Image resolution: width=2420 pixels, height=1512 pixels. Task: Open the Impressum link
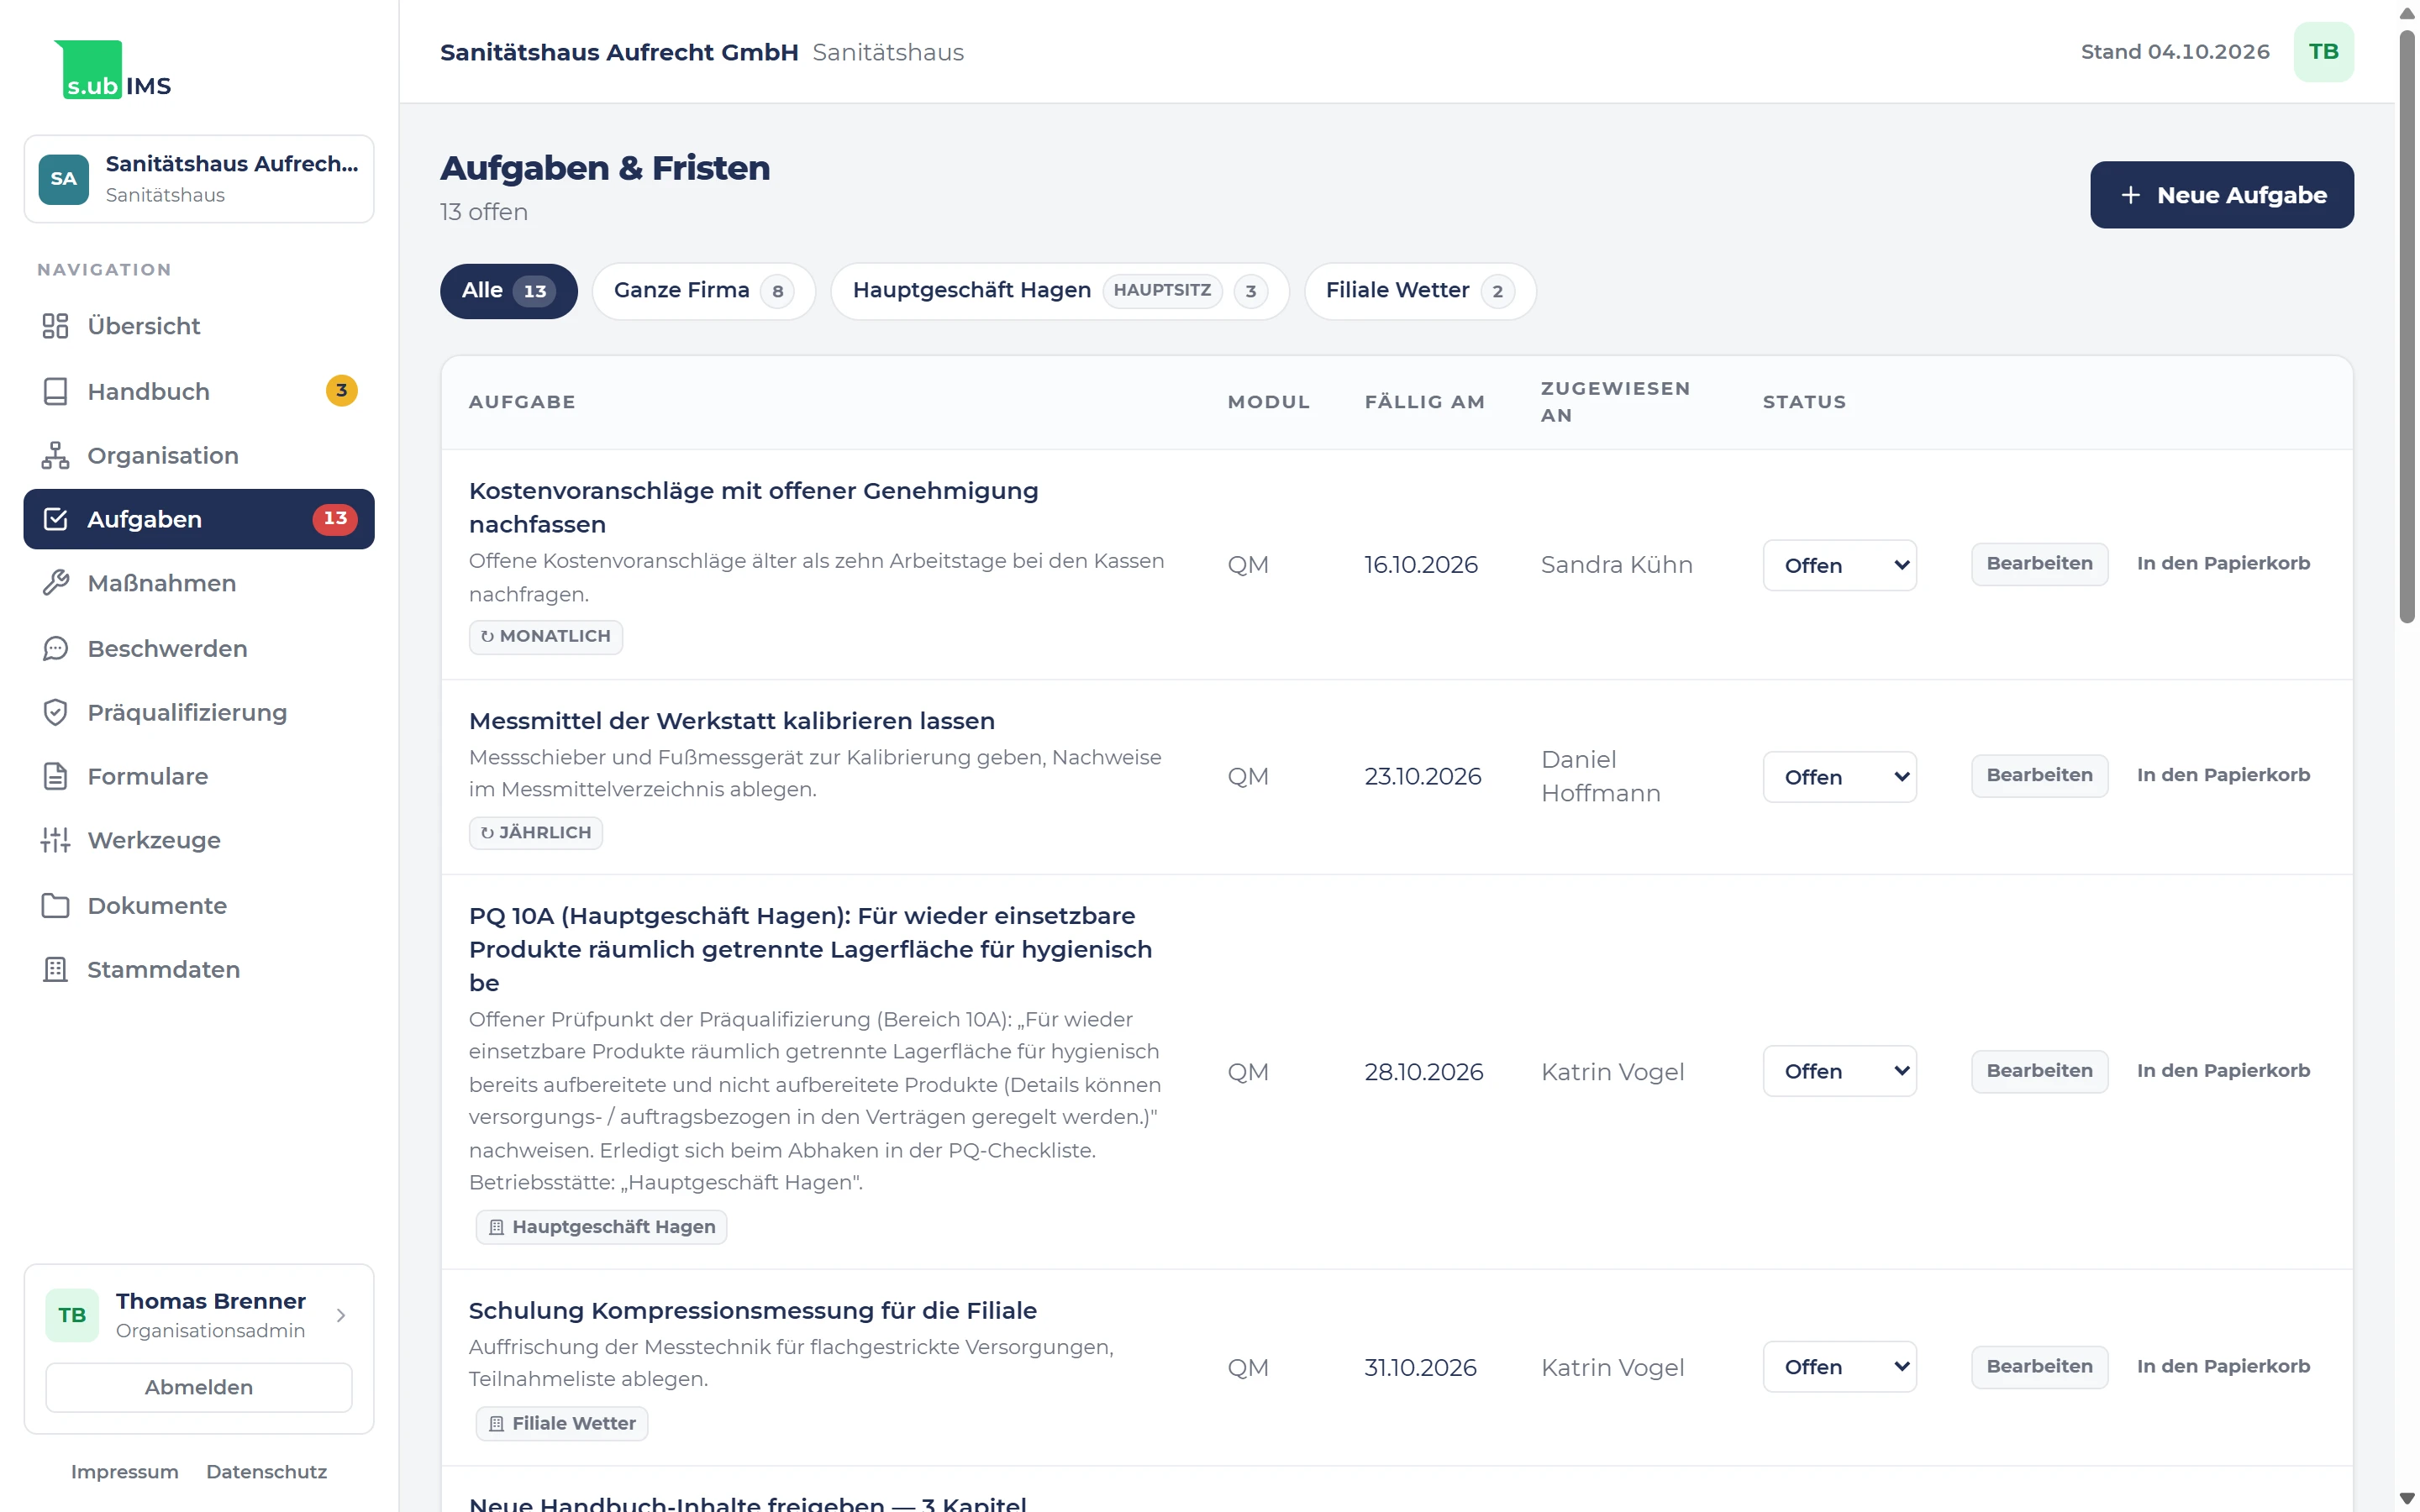click(124, 1472)
